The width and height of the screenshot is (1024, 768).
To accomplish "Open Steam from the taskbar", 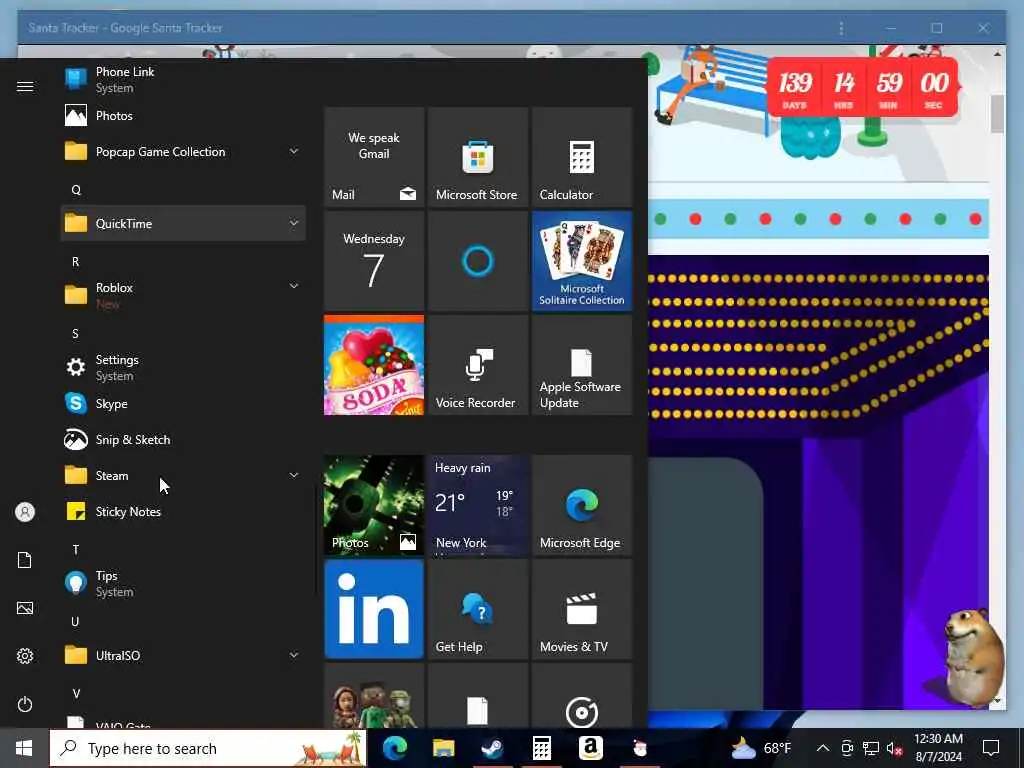I will click(492, 748).
